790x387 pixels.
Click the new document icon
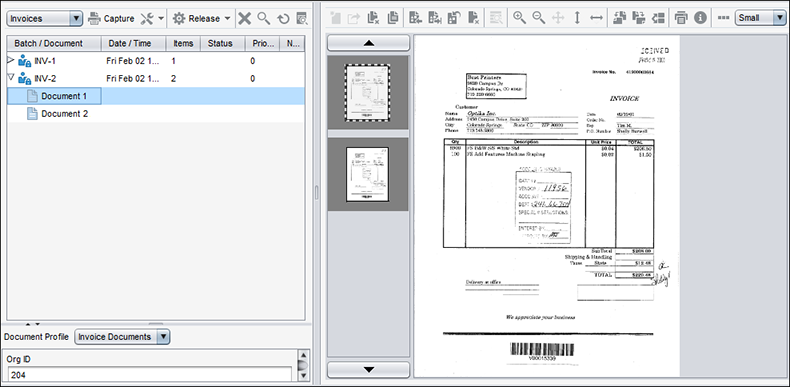tap(335, 18)
